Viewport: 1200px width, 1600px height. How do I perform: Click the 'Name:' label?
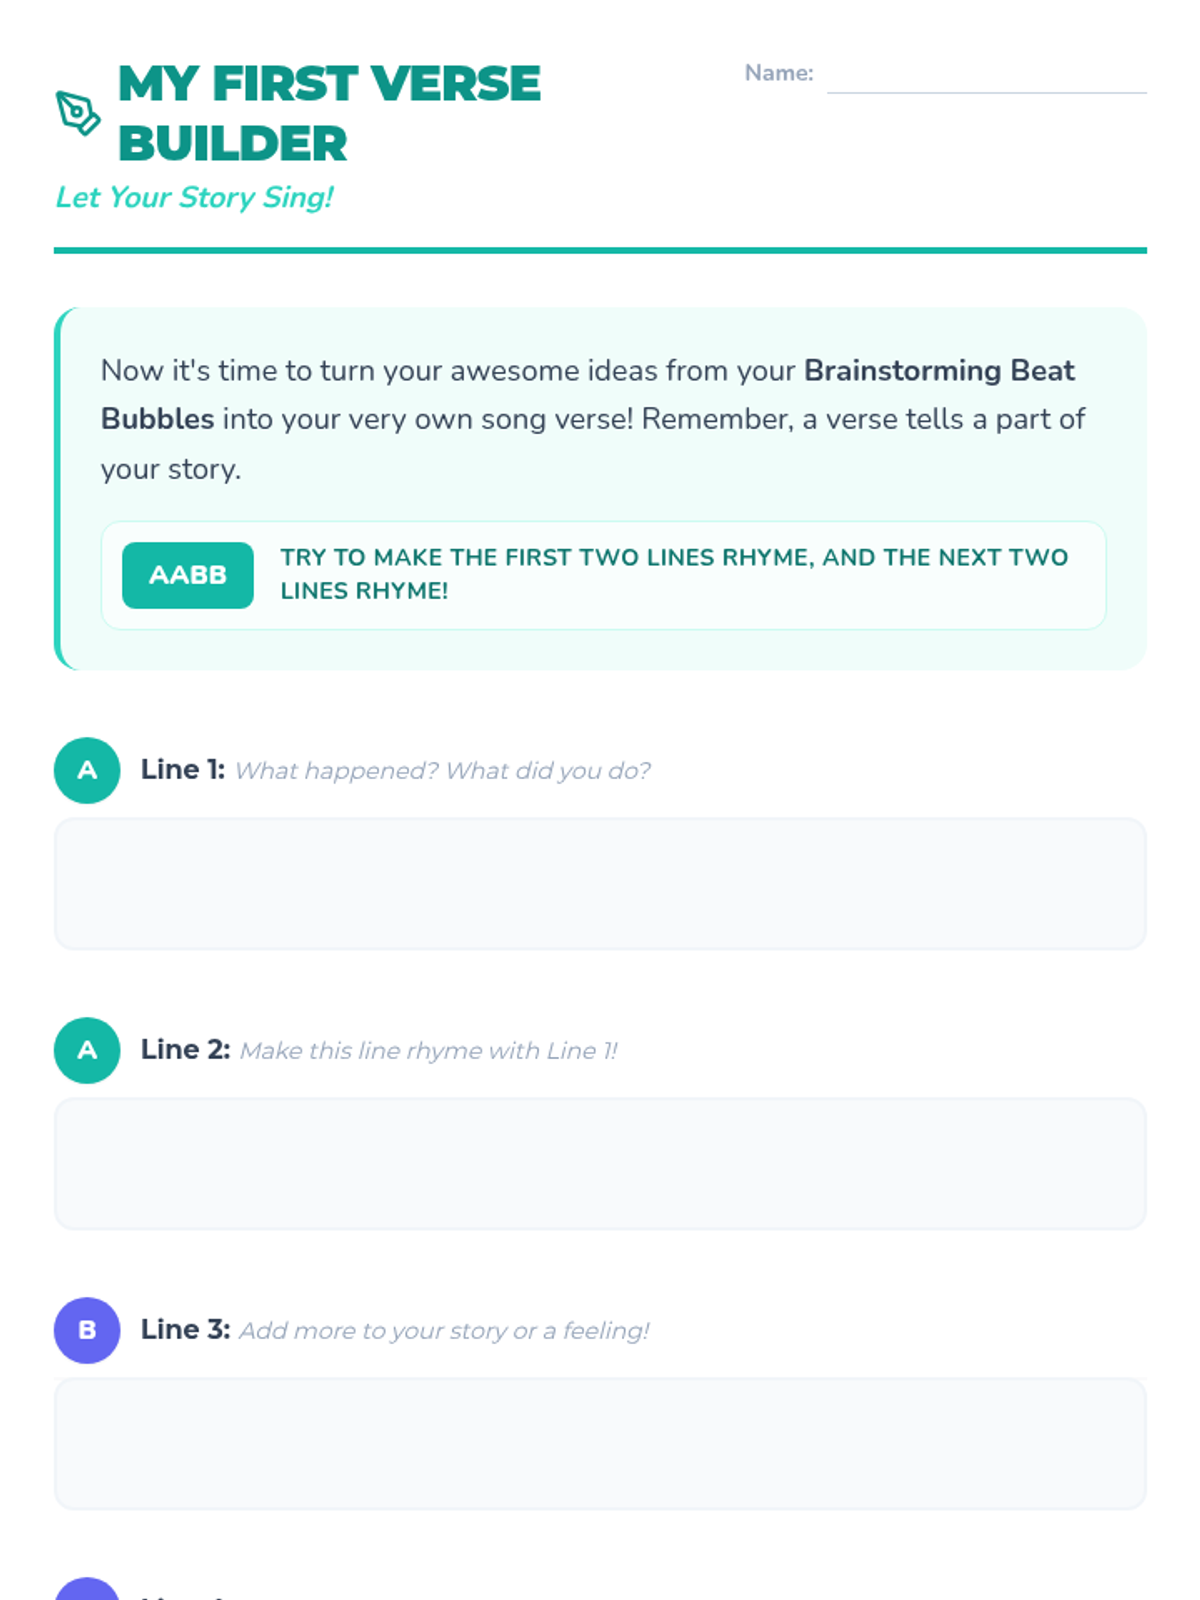779,73
